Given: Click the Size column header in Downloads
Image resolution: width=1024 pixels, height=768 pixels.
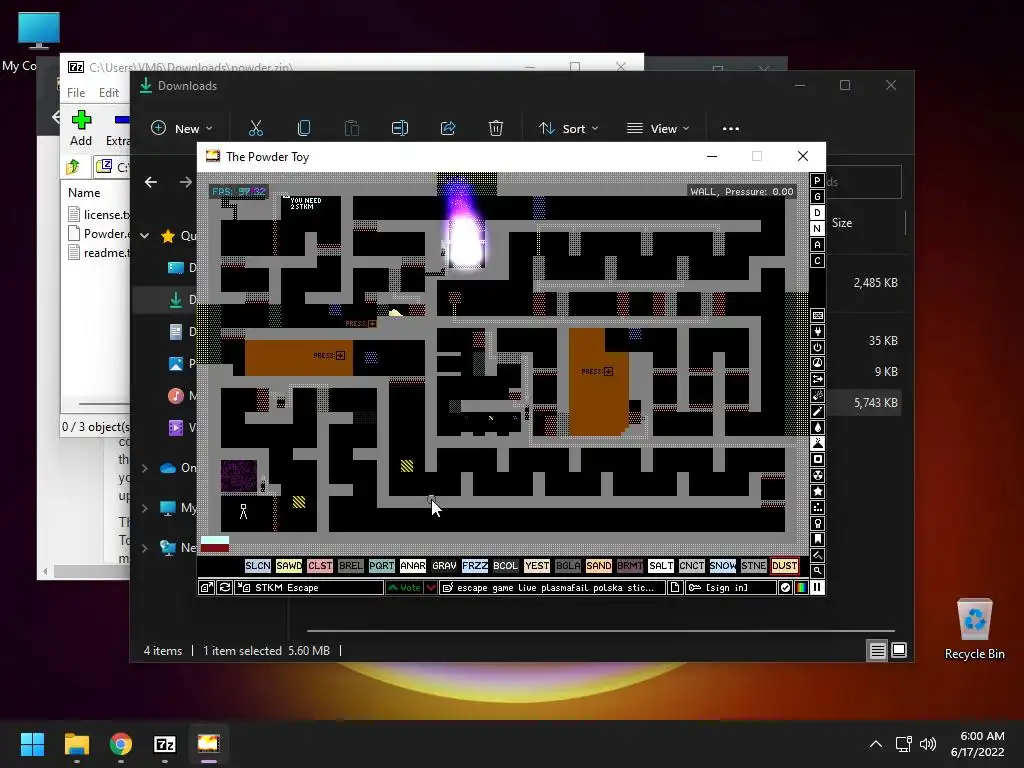Looking at the screenshot, I should [x=842, y=223].
